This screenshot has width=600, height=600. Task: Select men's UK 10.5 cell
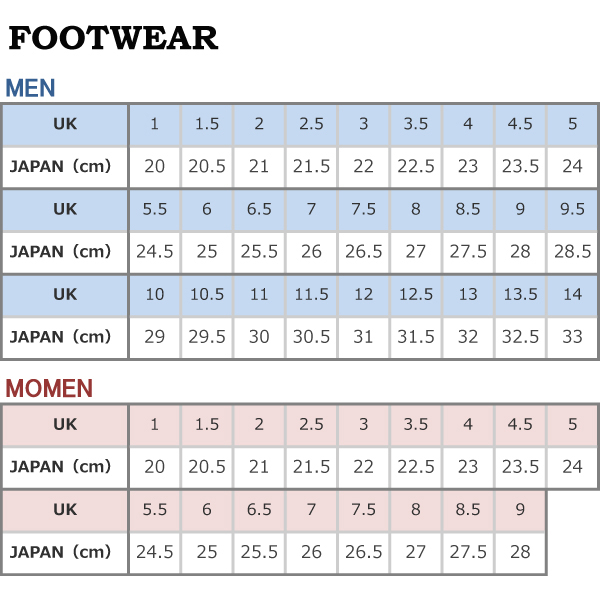(207, 295)
